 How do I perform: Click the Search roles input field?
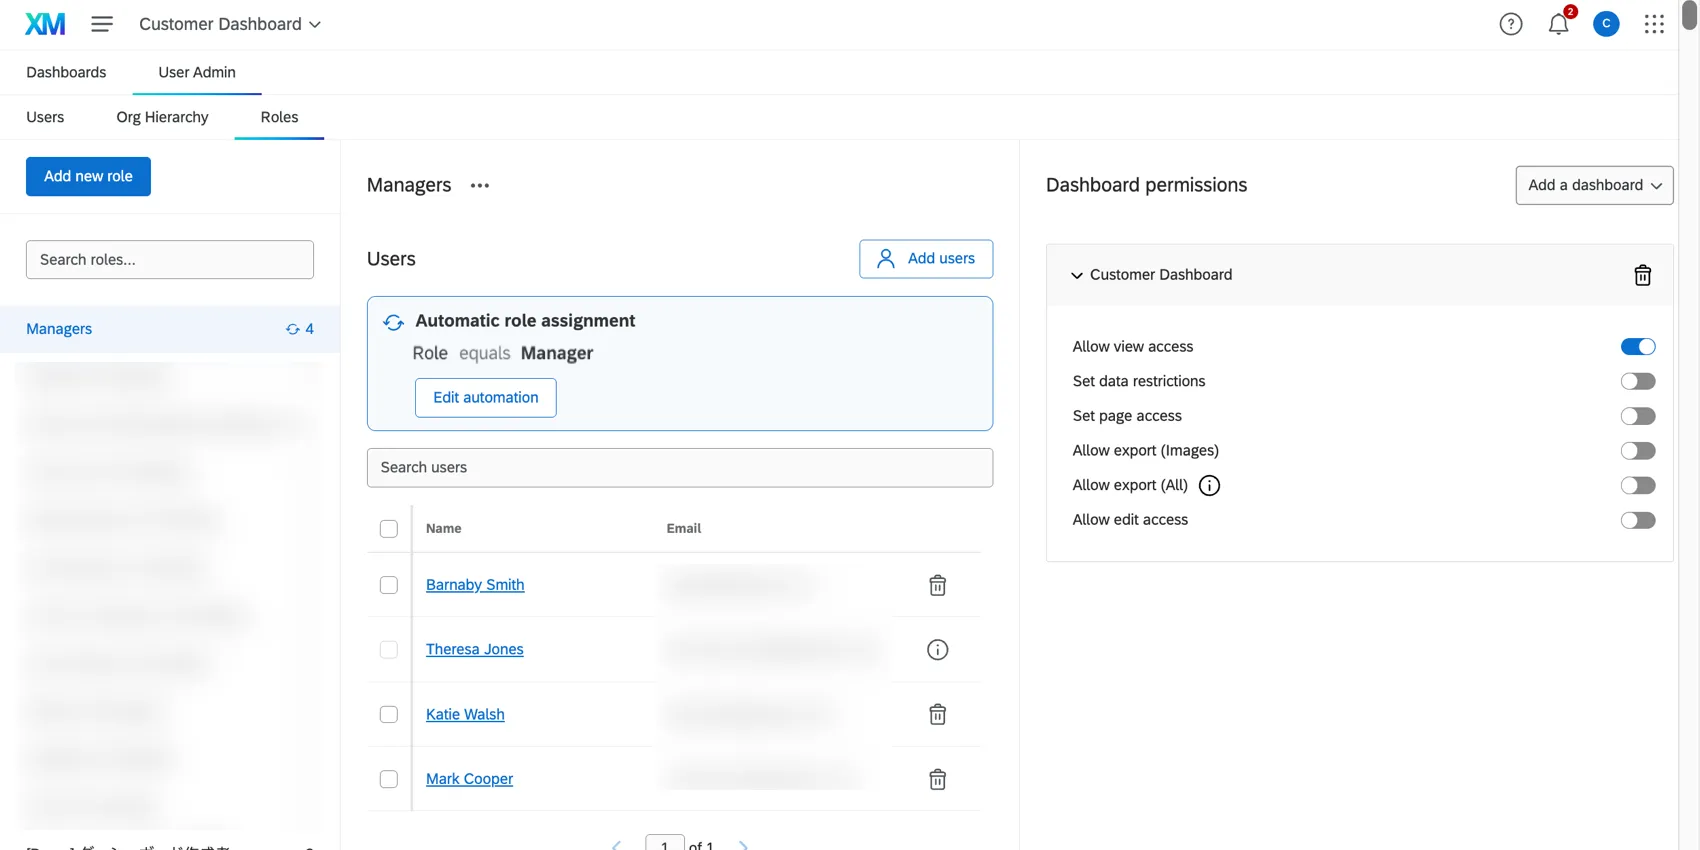(170, 259)
